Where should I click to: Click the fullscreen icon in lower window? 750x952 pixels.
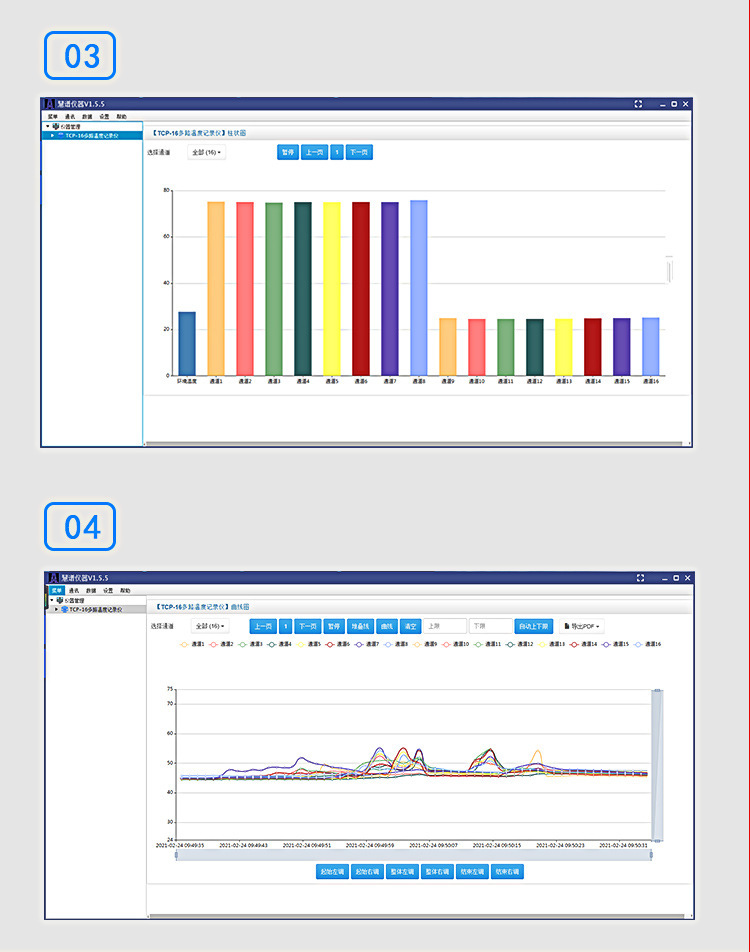coord(640,578)
